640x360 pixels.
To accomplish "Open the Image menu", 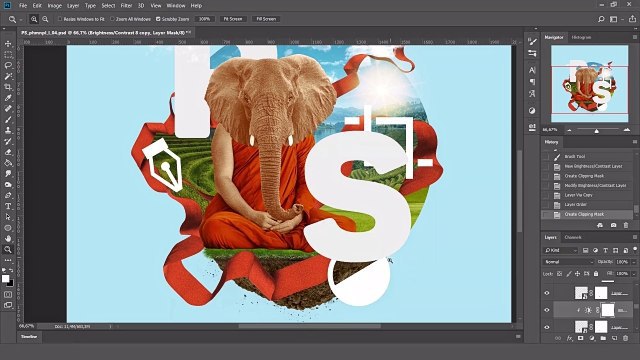I will [x=54, y=6].
